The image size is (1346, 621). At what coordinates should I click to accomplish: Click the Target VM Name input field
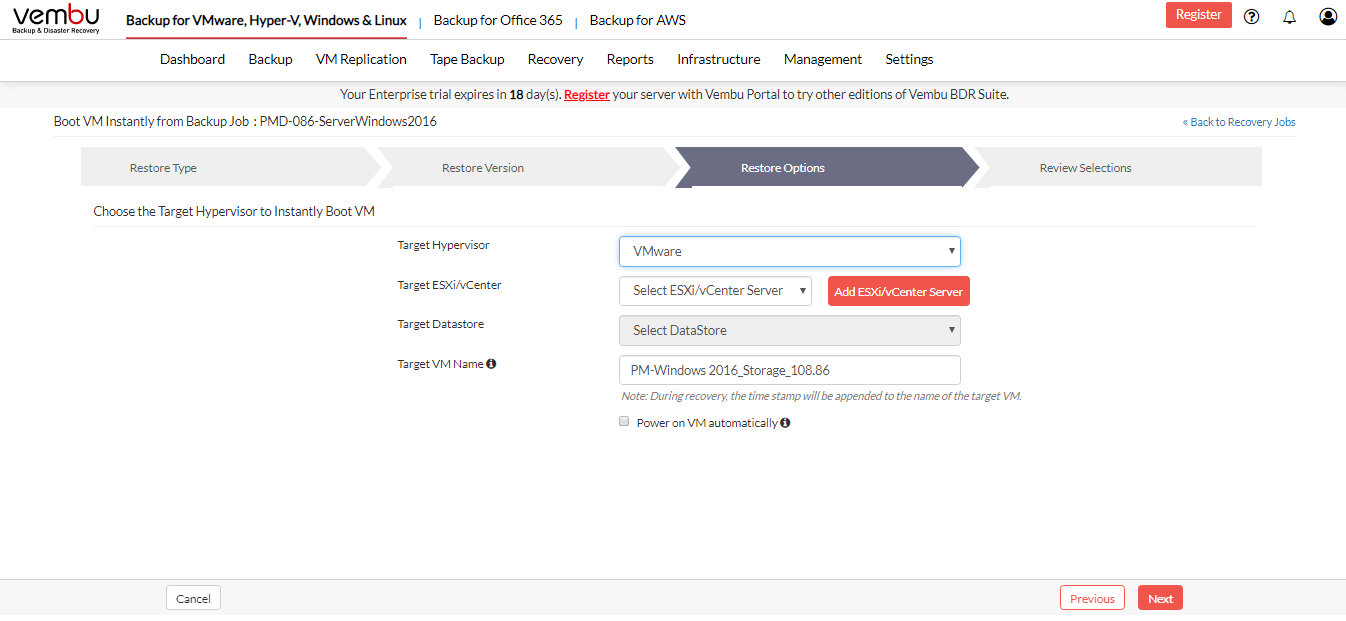coord(790,370)
